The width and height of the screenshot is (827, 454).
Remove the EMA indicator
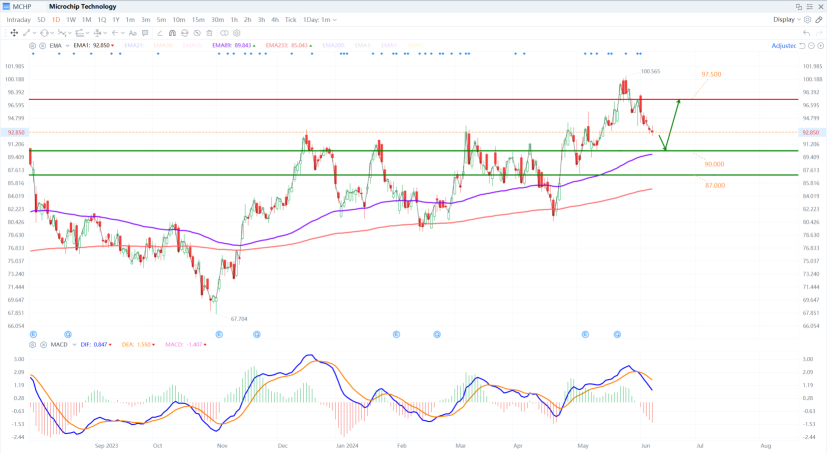42,46
